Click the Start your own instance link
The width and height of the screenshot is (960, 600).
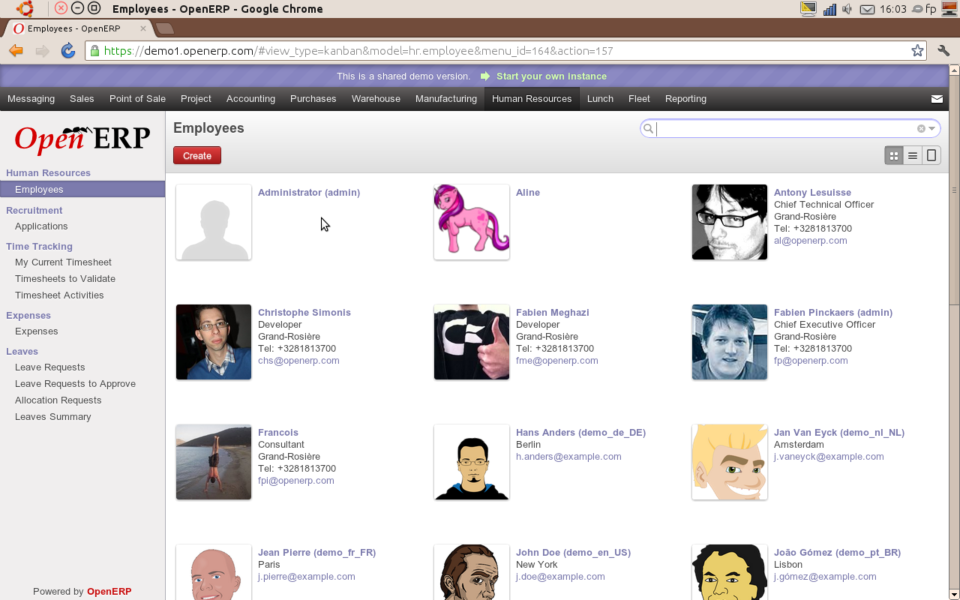tap(552, 76)
